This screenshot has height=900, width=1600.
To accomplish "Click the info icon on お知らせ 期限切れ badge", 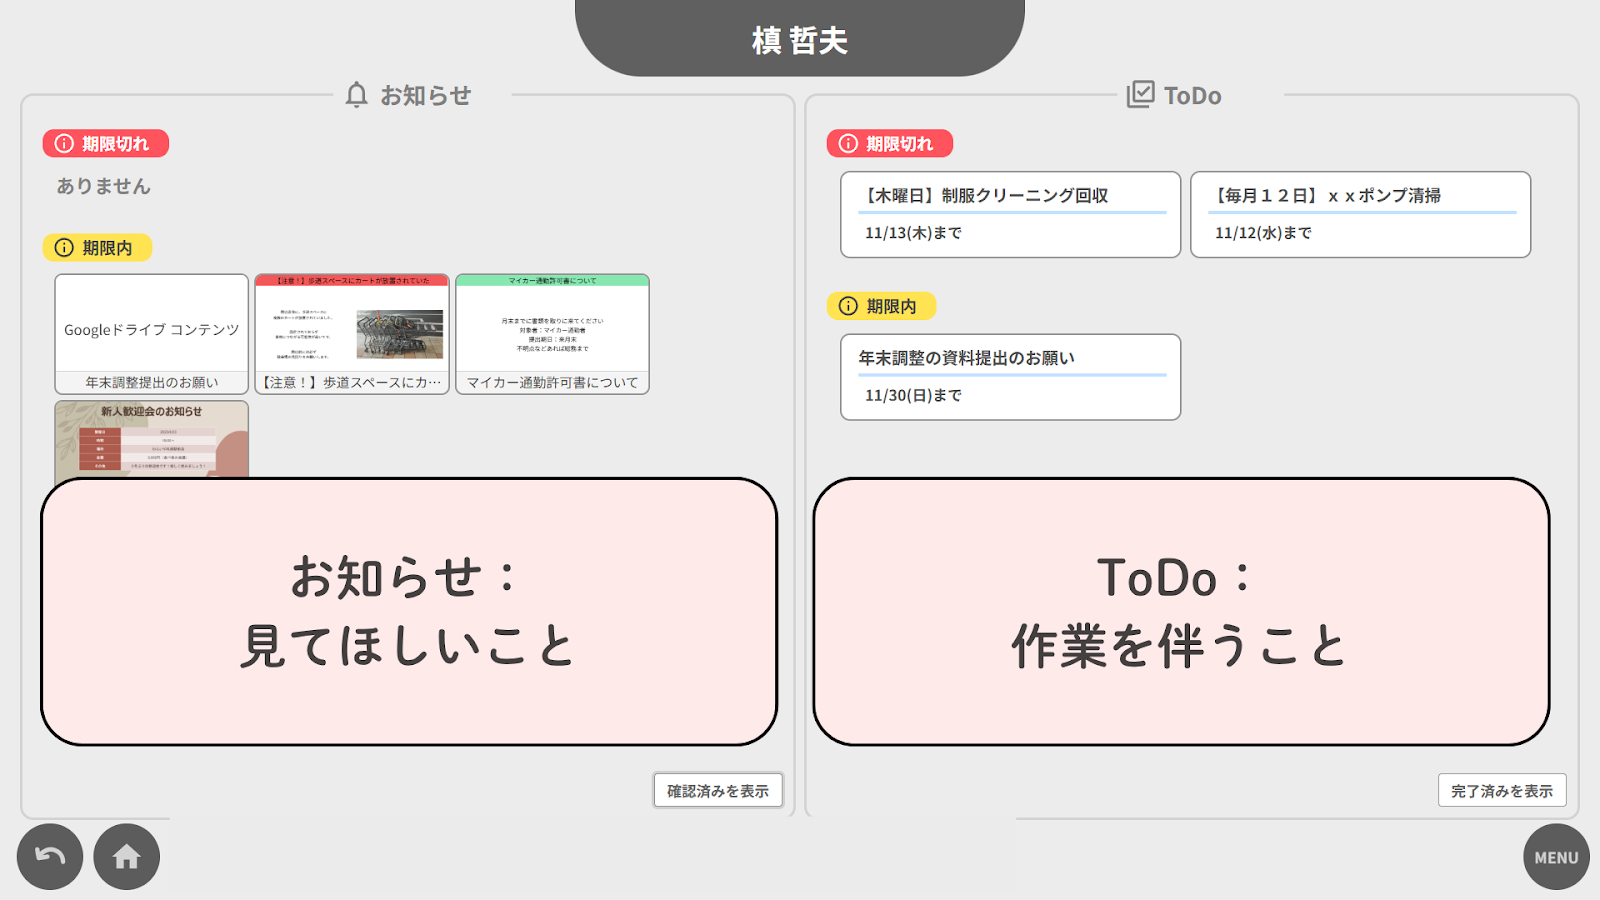I will pyautogui.click(x=62, y=143).
